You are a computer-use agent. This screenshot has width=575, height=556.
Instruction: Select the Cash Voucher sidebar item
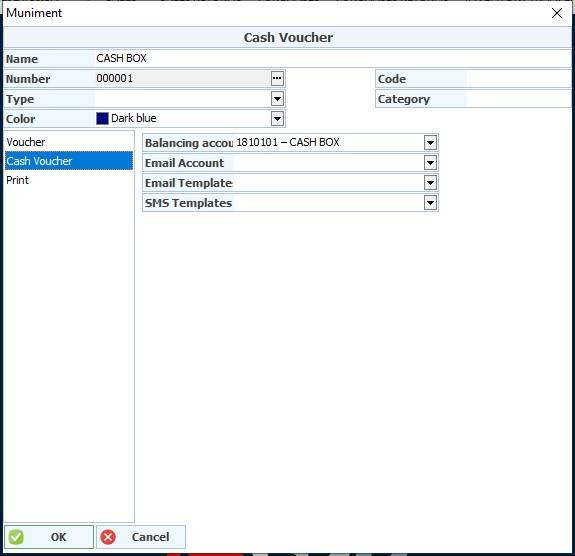click(69, 161)
